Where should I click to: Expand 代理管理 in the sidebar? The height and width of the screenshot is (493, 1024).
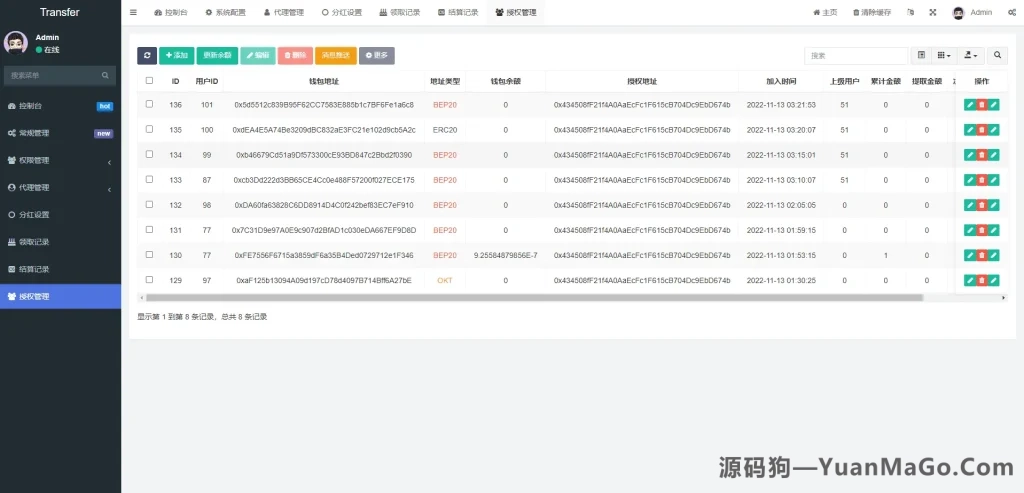point(60,188)
